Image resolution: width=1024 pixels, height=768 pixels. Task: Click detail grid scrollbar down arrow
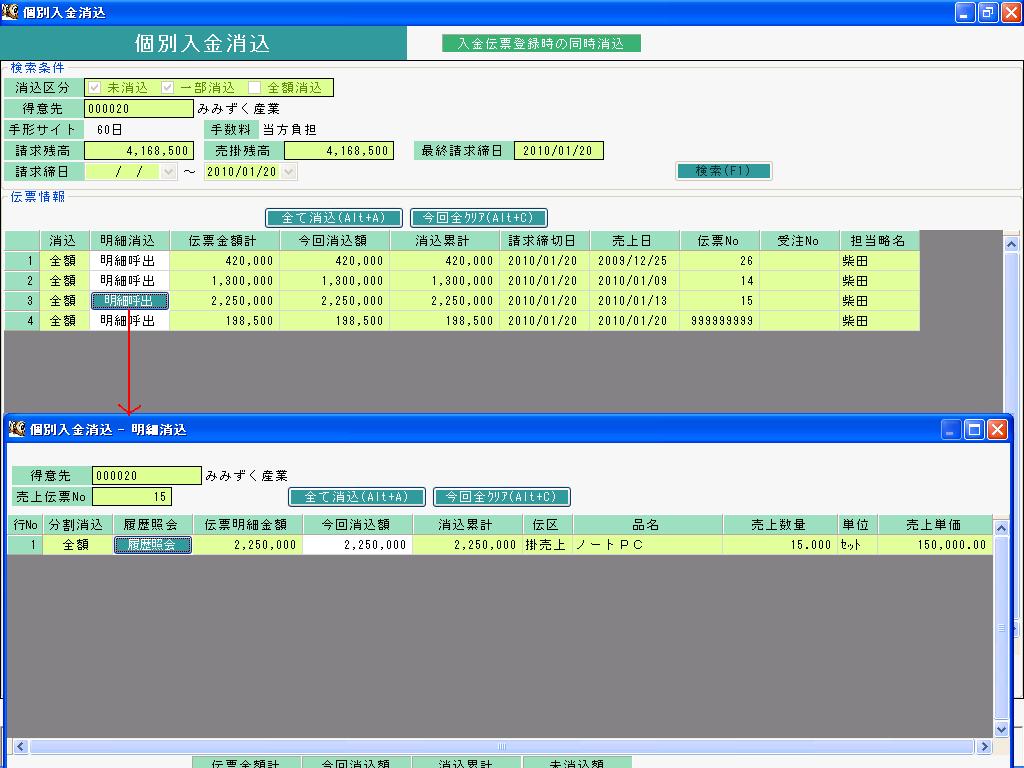point(1001,729)
